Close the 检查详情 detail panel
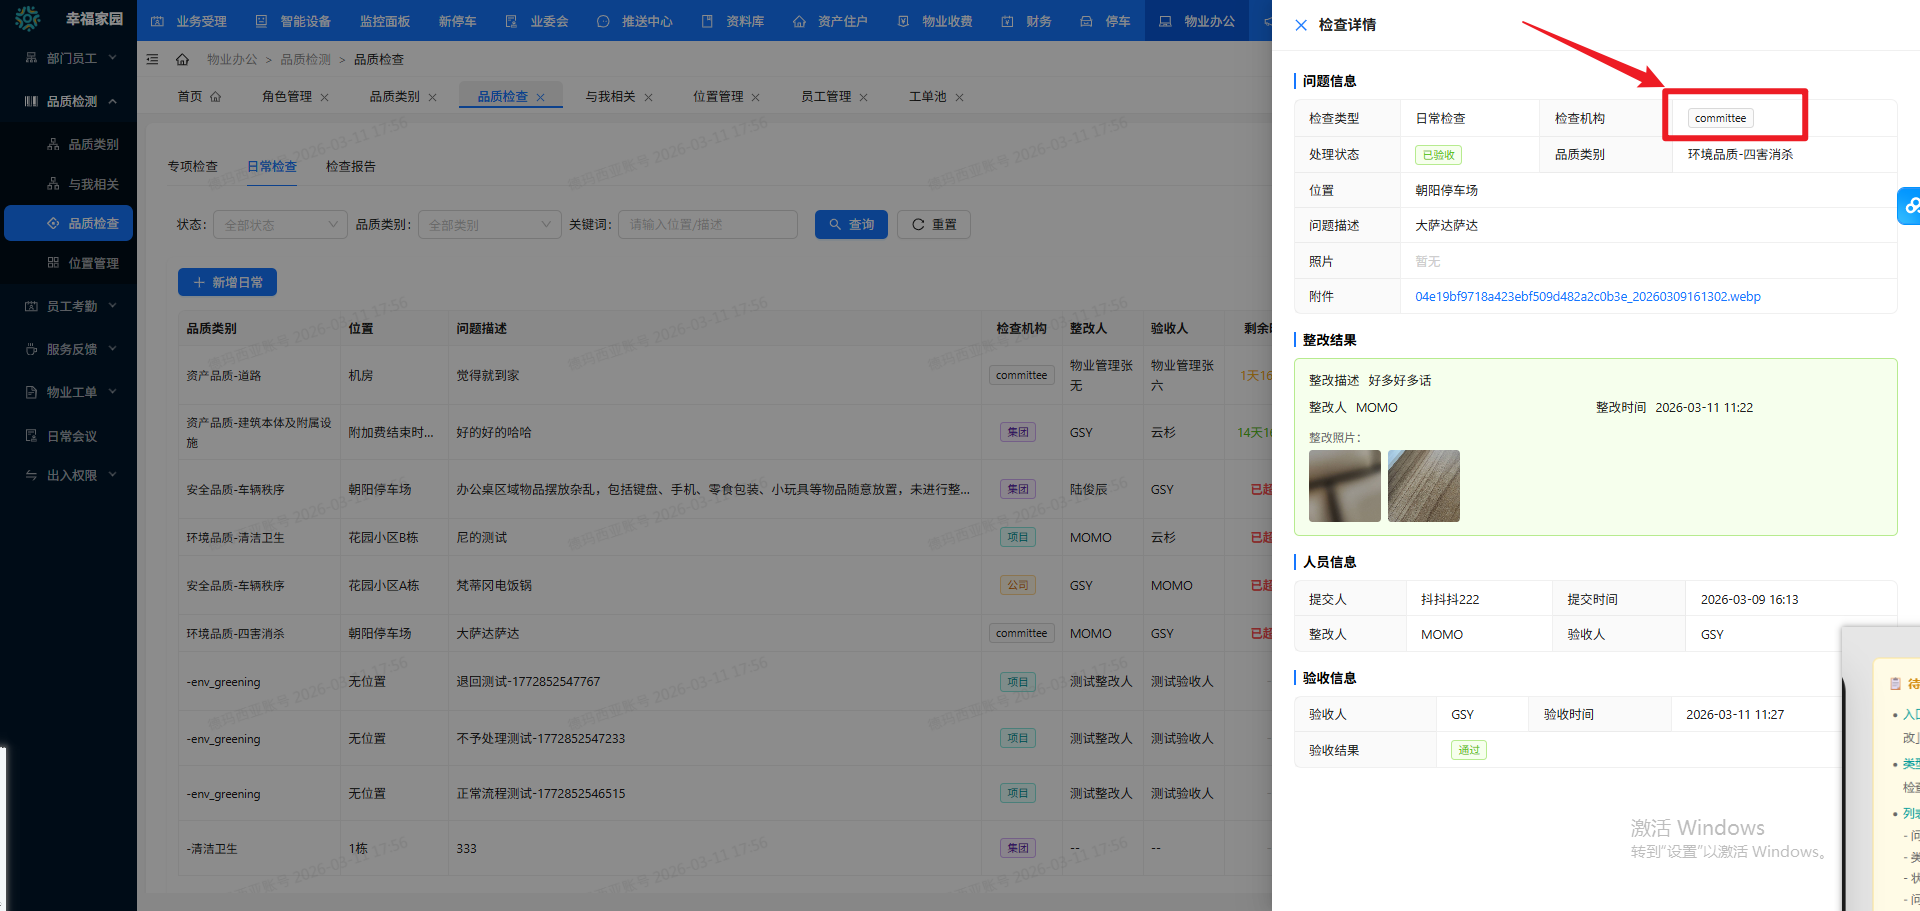Screen dimensions: 1920x911 [x=1301, y=25]
